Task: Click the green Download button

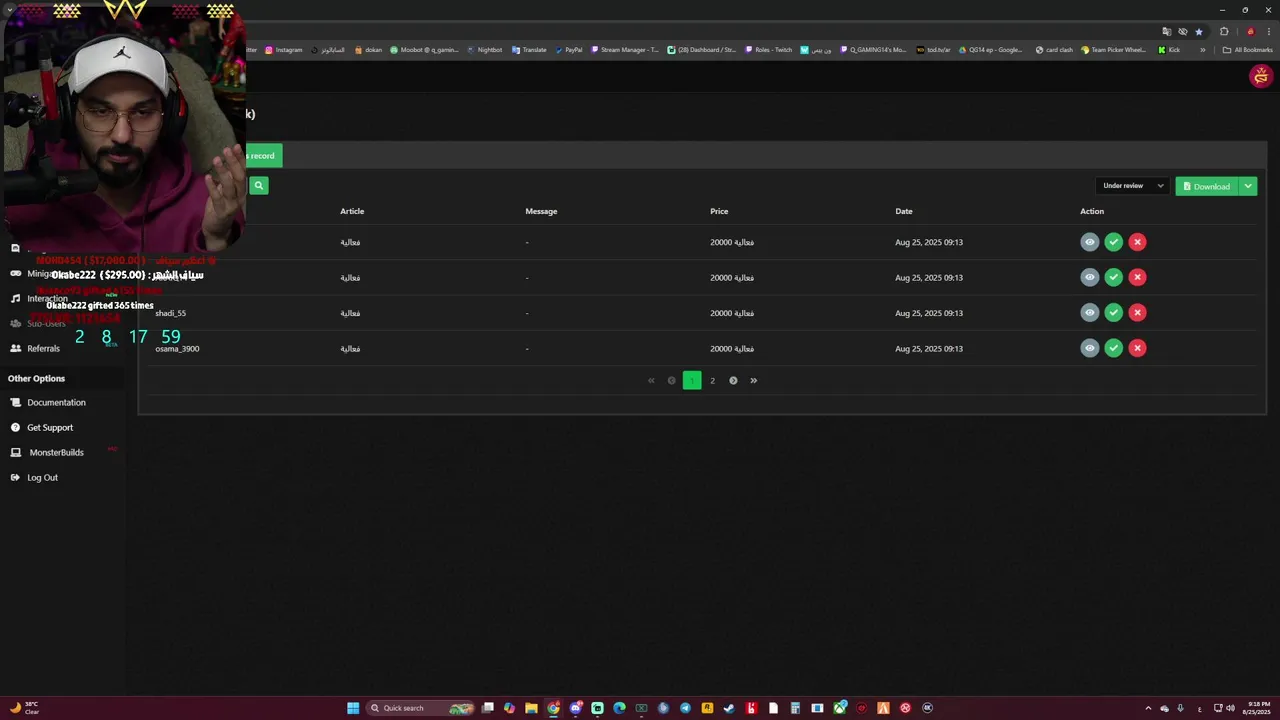Action: click(x=1207, y=186)
